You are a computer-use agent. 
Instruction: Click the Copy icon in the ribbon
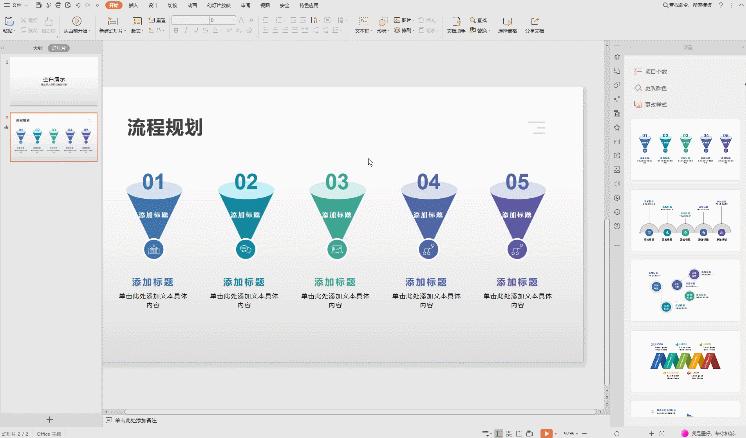[x=23, y=30]
